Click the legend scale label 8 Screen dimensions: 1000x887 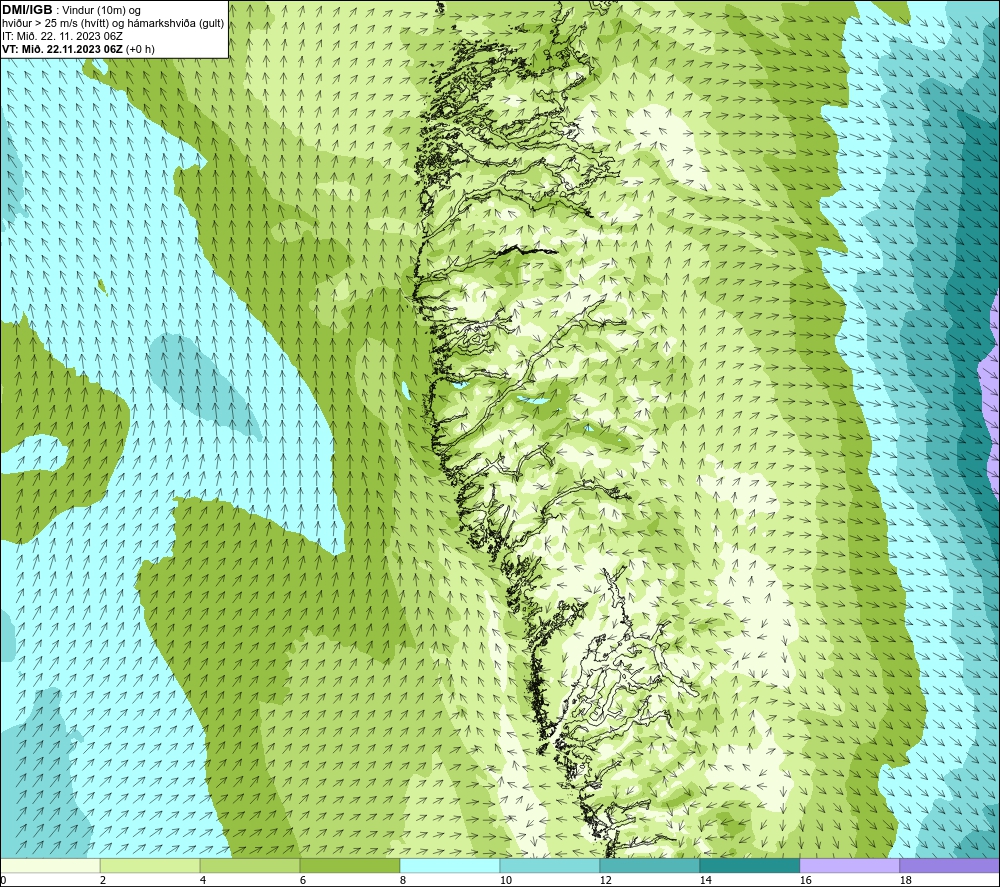pos(403,880)
